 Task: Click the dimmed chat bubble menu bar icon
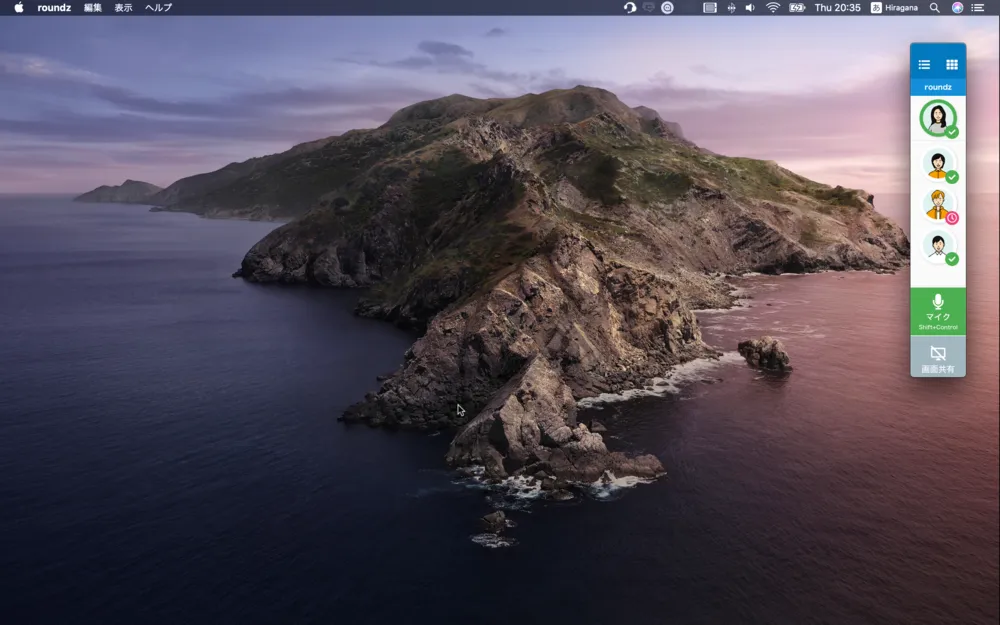click(649, 8)
